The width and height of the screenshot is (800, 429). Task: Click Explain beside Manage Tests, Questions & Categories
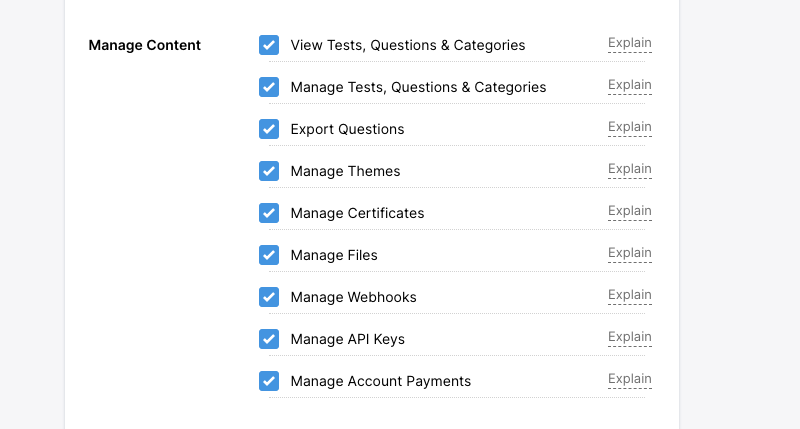629,85
